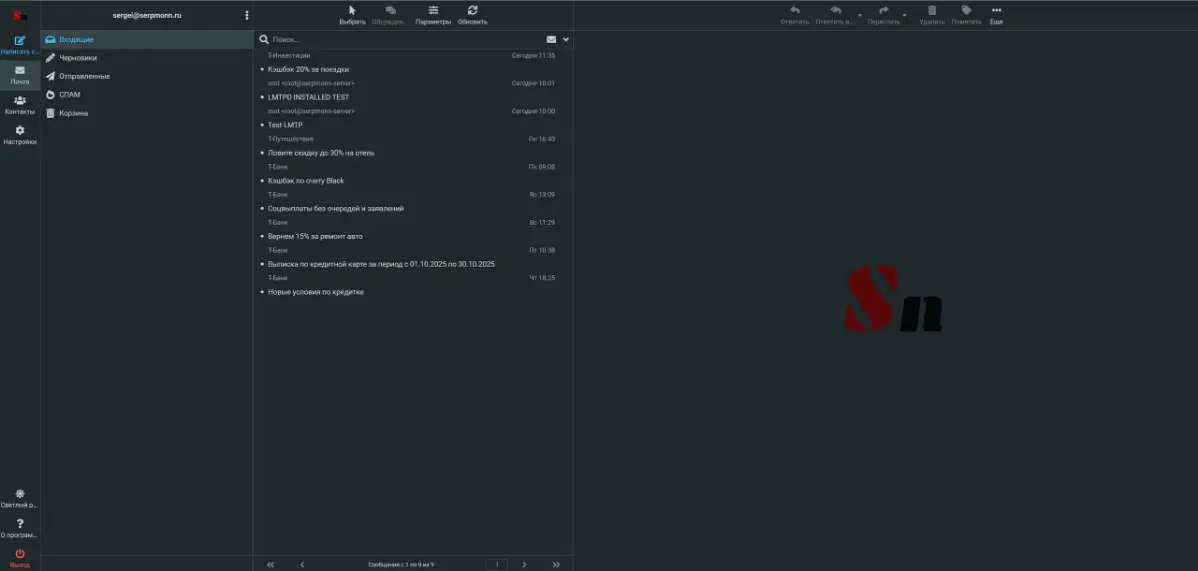
Task: Select the Черновики folder
Action: click(78, 58)
